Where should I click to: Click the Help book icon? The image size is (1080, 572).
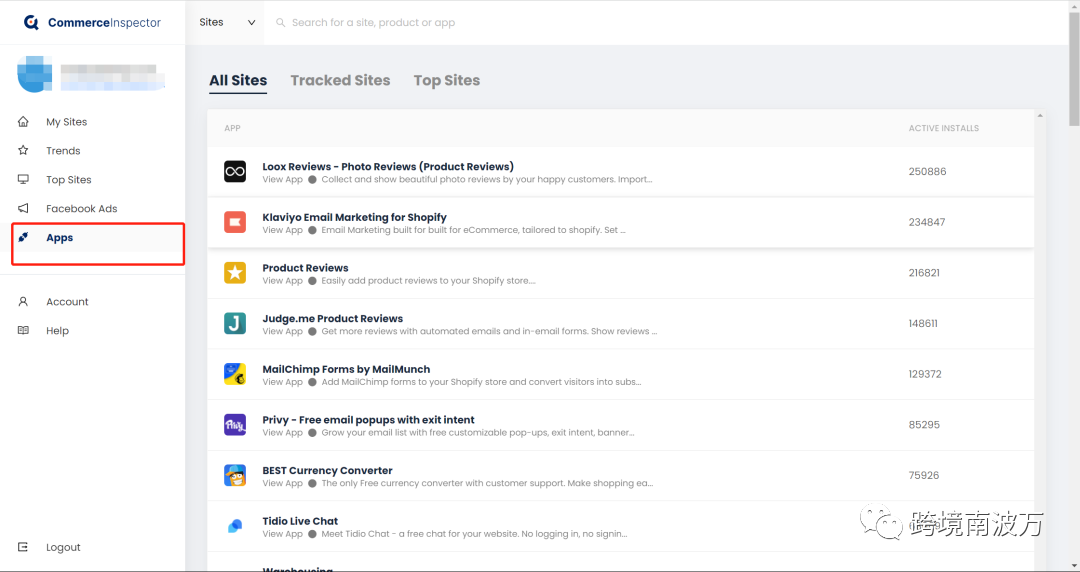click(23, 330)
